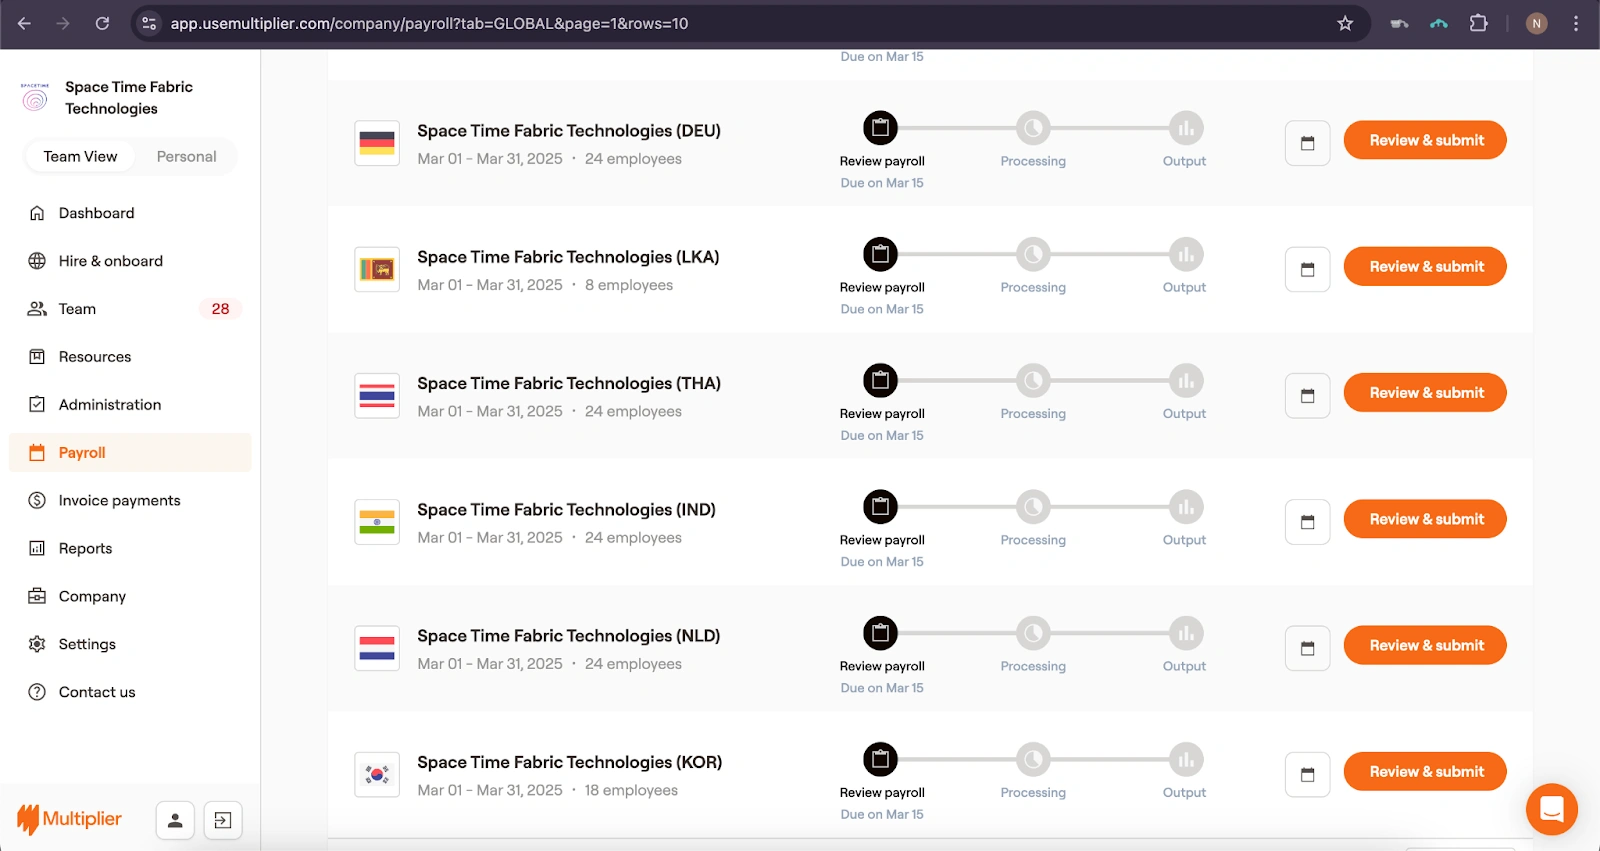Switch to Personal view
This screenshot has height=851, width=1600.
[186, 157]
